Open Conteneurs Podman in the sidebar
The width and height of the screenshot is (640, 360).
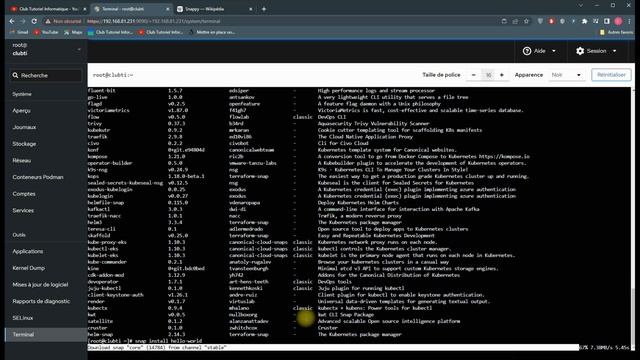tap(38, 177)
